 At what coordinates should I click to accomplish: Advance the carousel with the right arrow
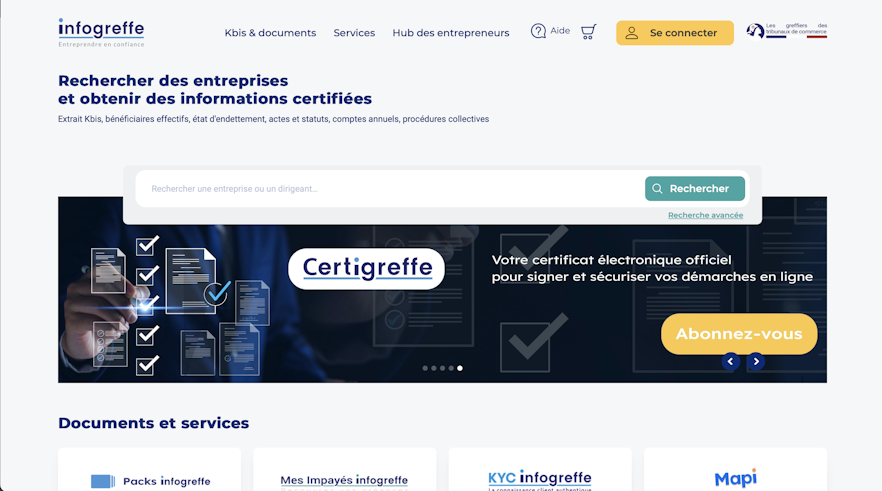pos(756,361)
